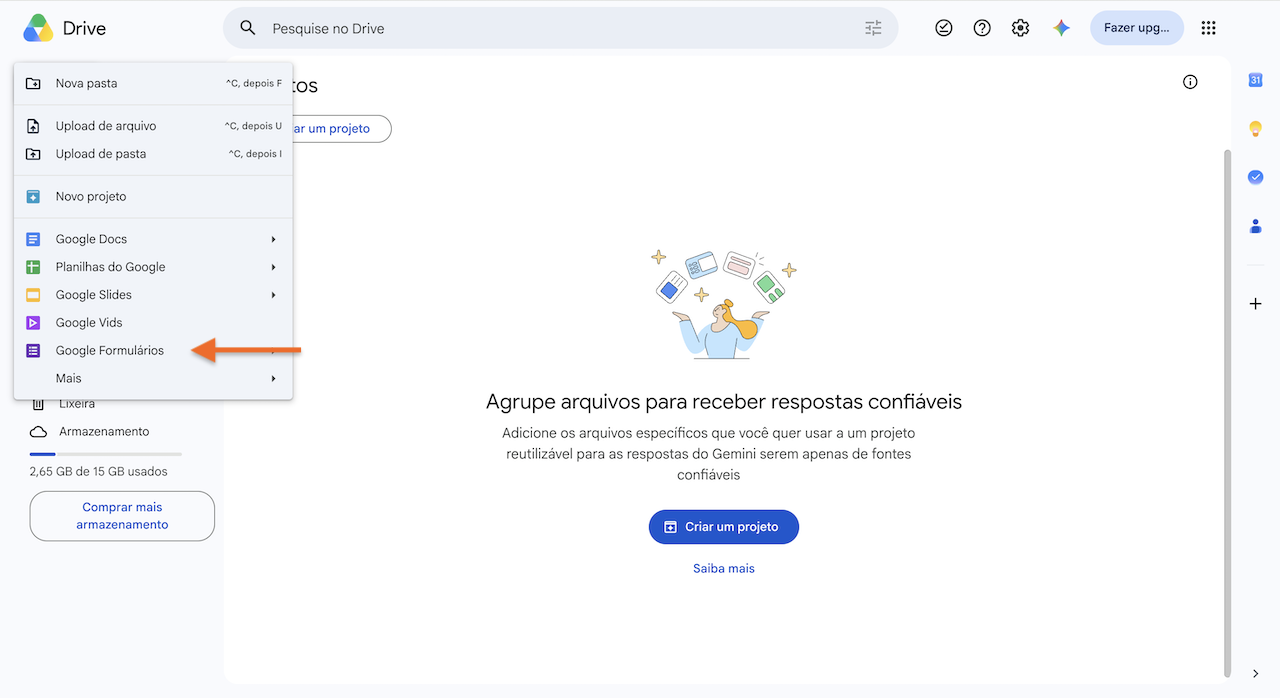Click the Novo projeto icon
The width and height of the screenshot is (1280, 698).
(x=33, y=196)
